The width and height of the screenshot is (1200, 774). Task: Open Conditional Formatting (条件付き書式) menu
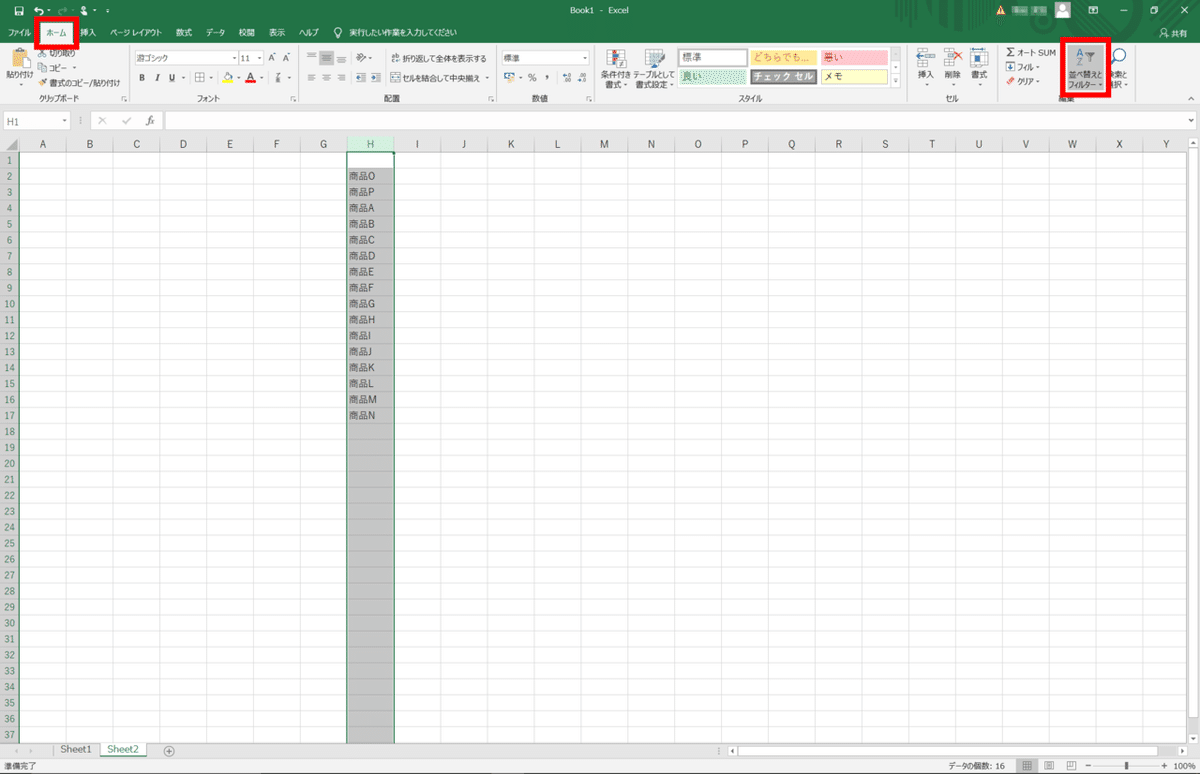coord(616,68)
